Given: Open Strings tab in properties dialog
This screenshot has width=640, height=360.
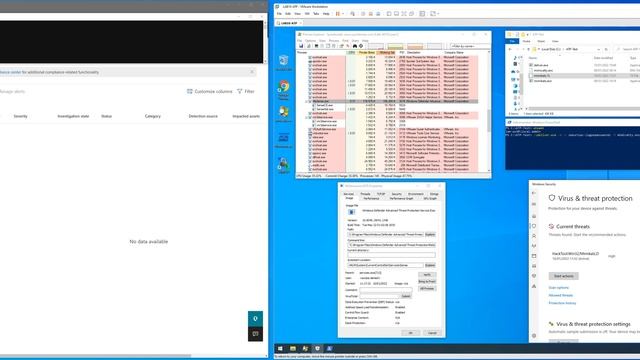Looking at the screenshot, I should pyautogui.click(x=434, y=194).
